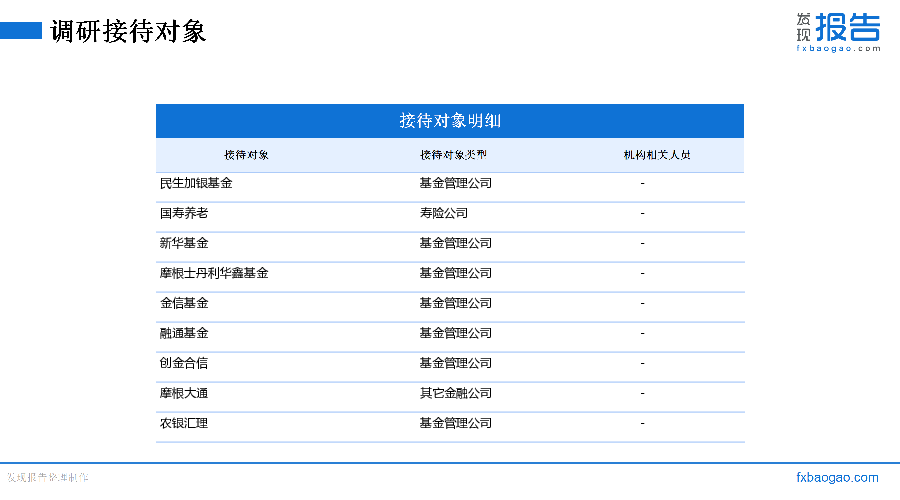Select the 创金合信 cell
The height and width of the screenshot is (500, 900).
184,363
